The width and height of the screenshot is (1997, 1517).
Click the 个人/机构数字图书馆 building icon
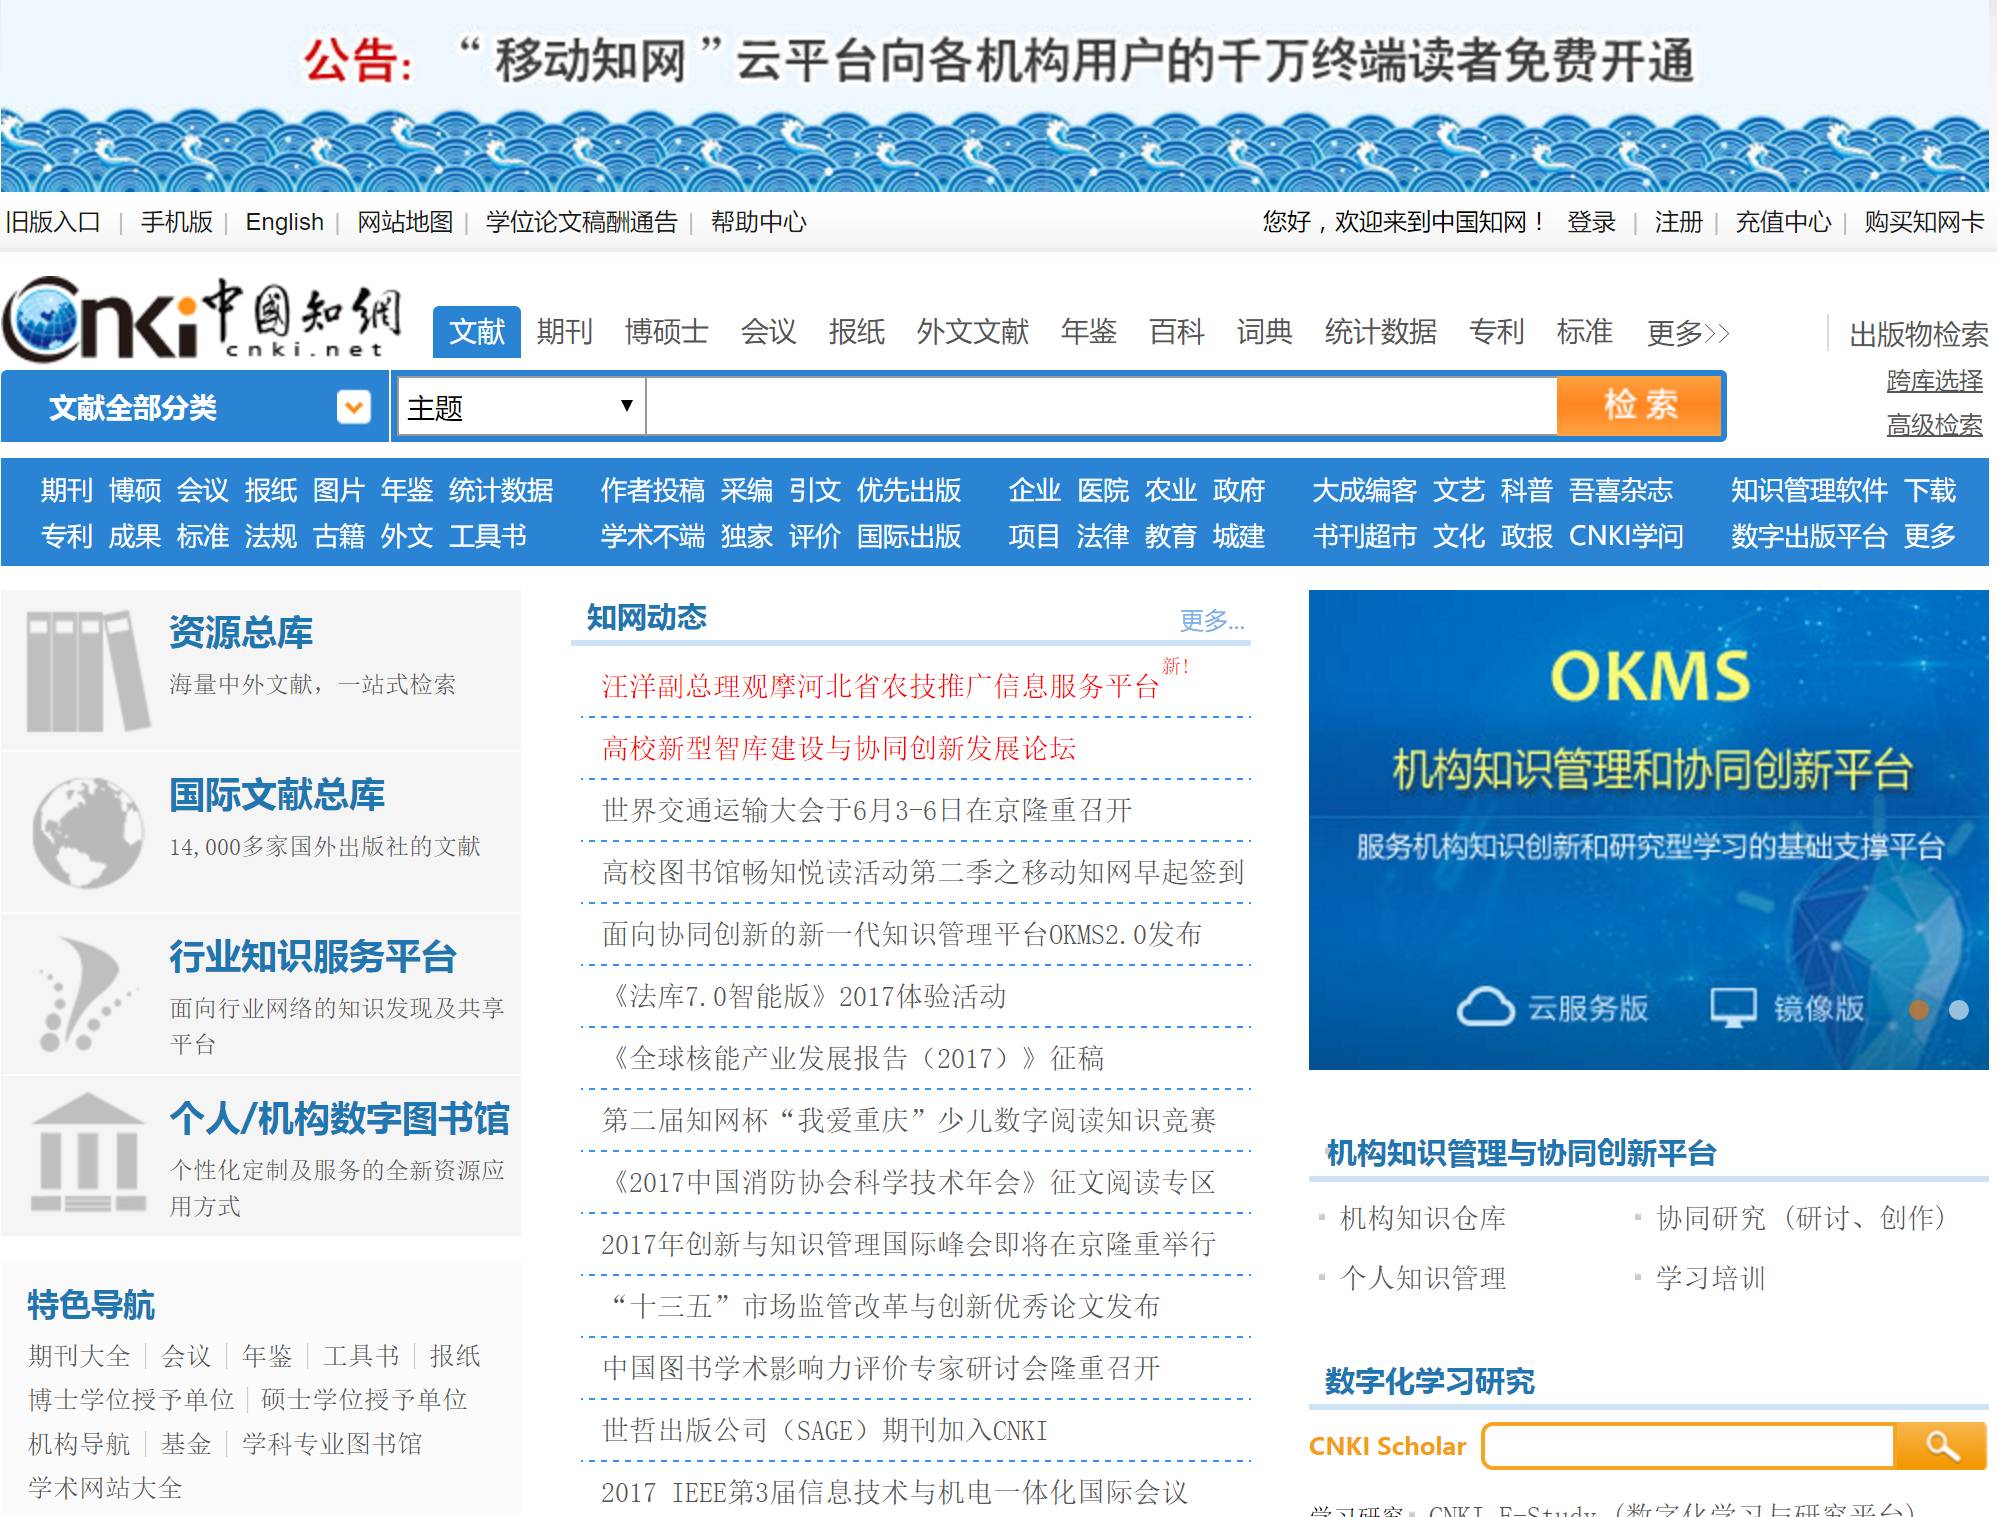(88, 1152)
